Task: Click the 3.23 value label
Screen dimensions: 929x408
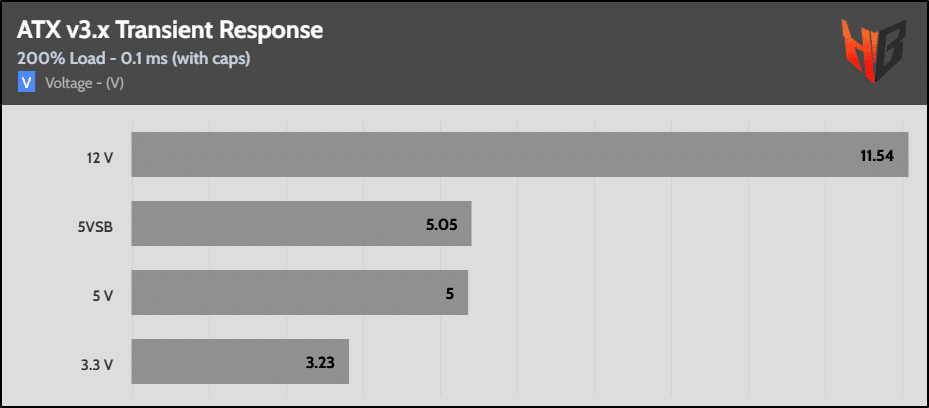Action: pyautogui.click(x=320, y=362)
